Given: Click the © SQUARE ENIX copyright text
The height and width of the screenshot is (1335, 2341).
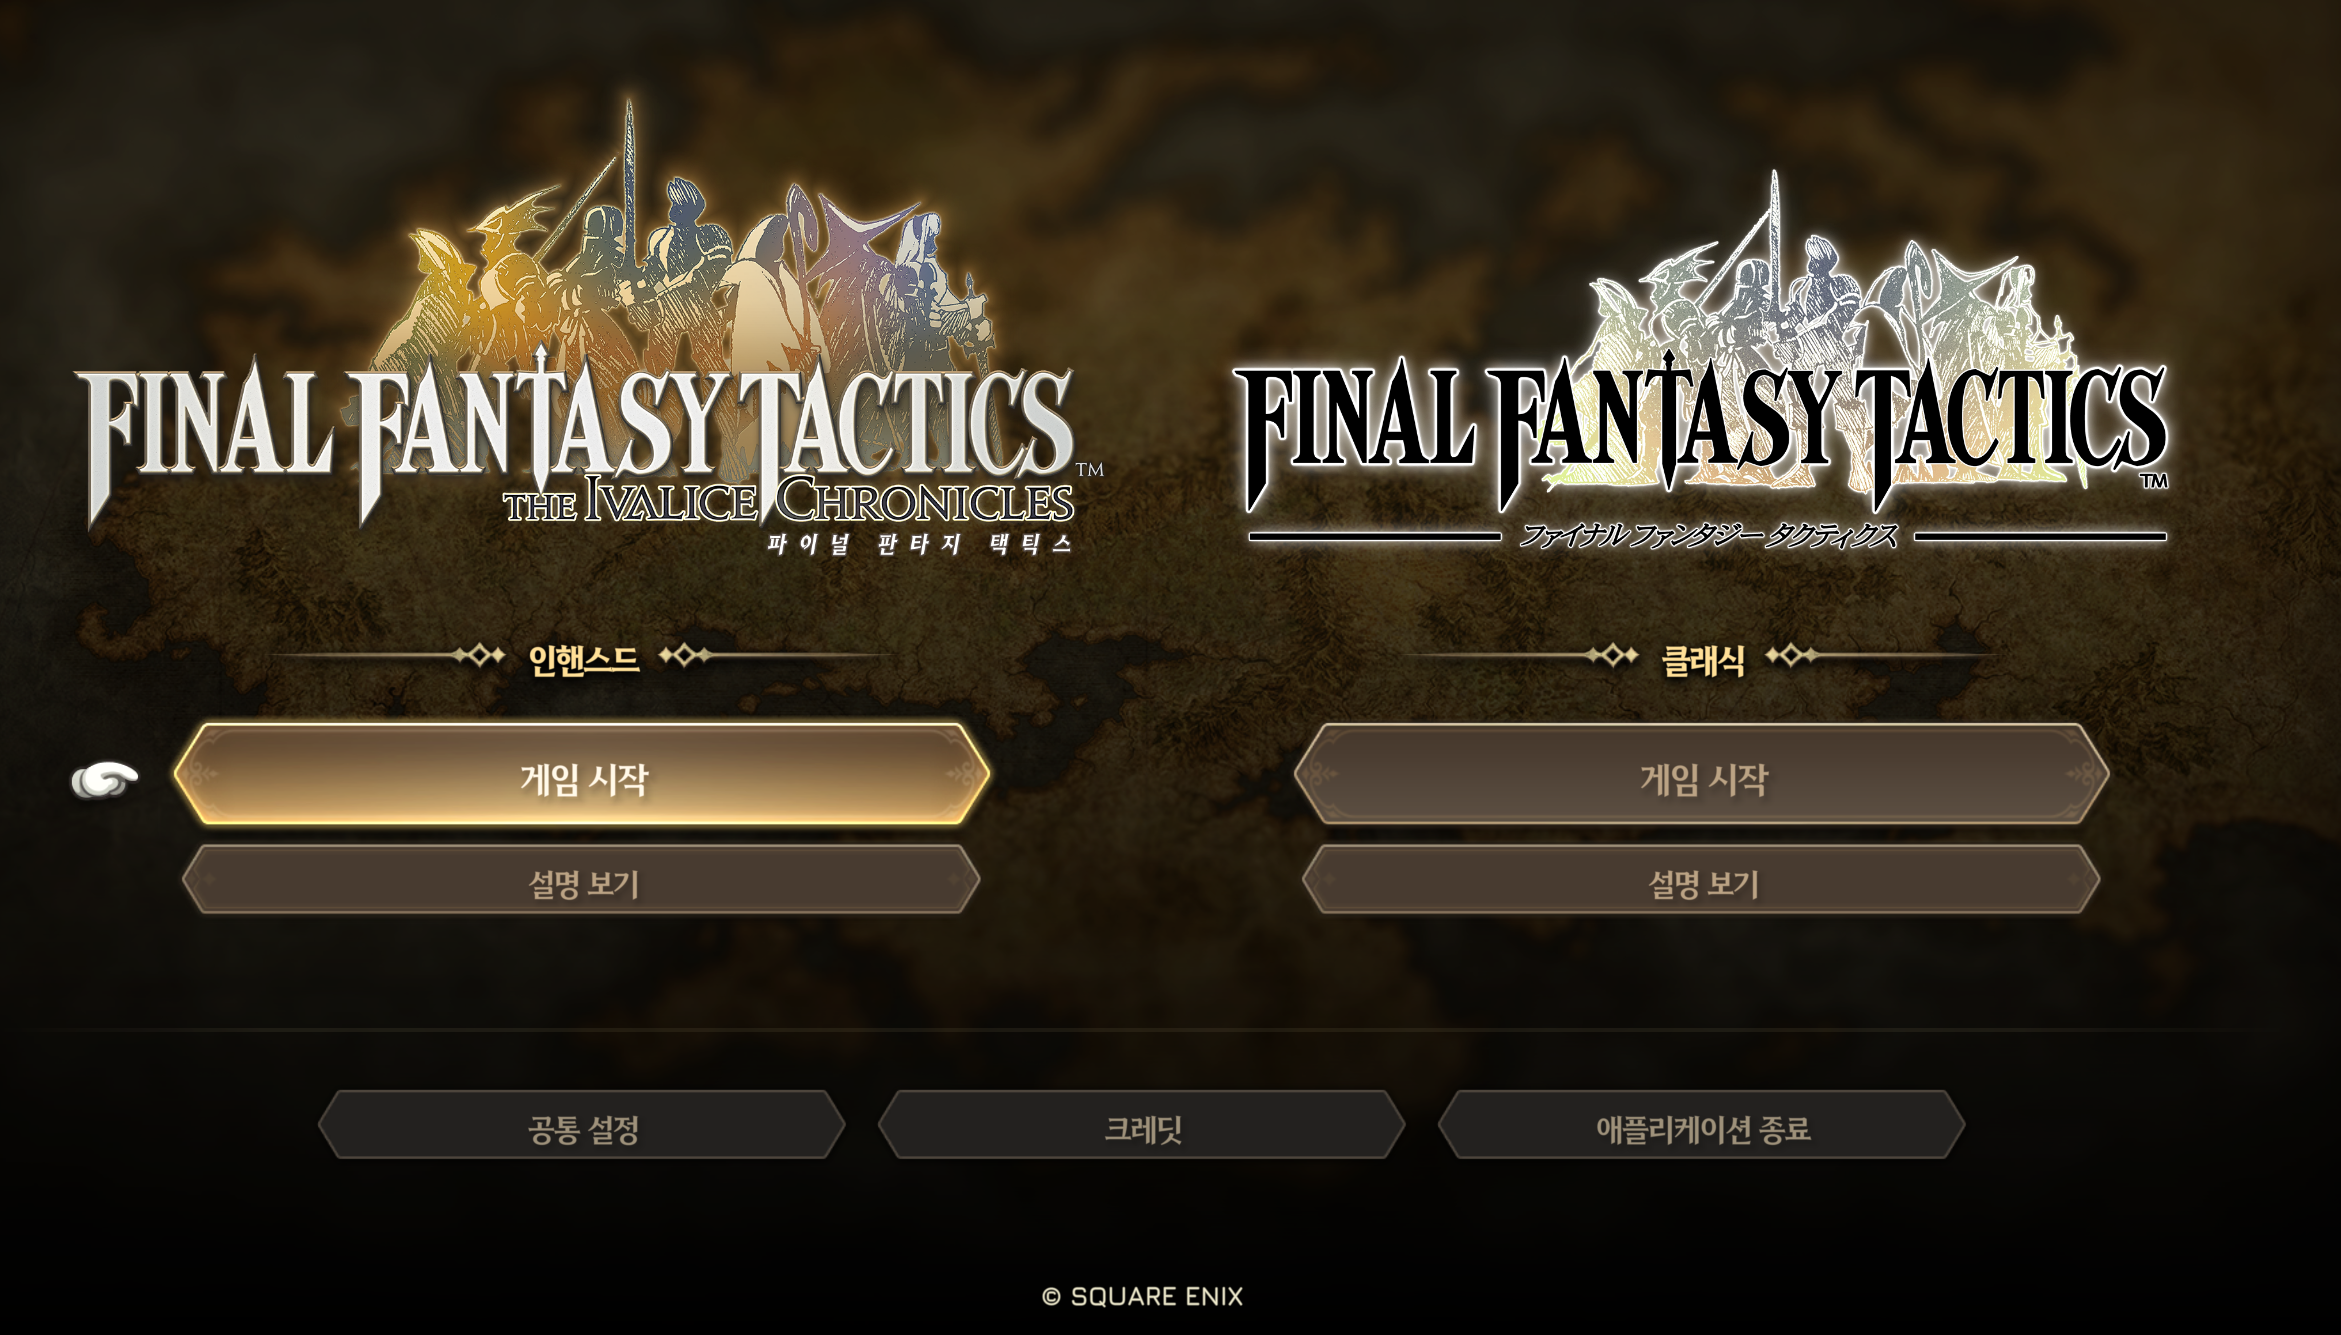Looking at the screenshot, I should pyautogui.click(x=1142, y=1297).
